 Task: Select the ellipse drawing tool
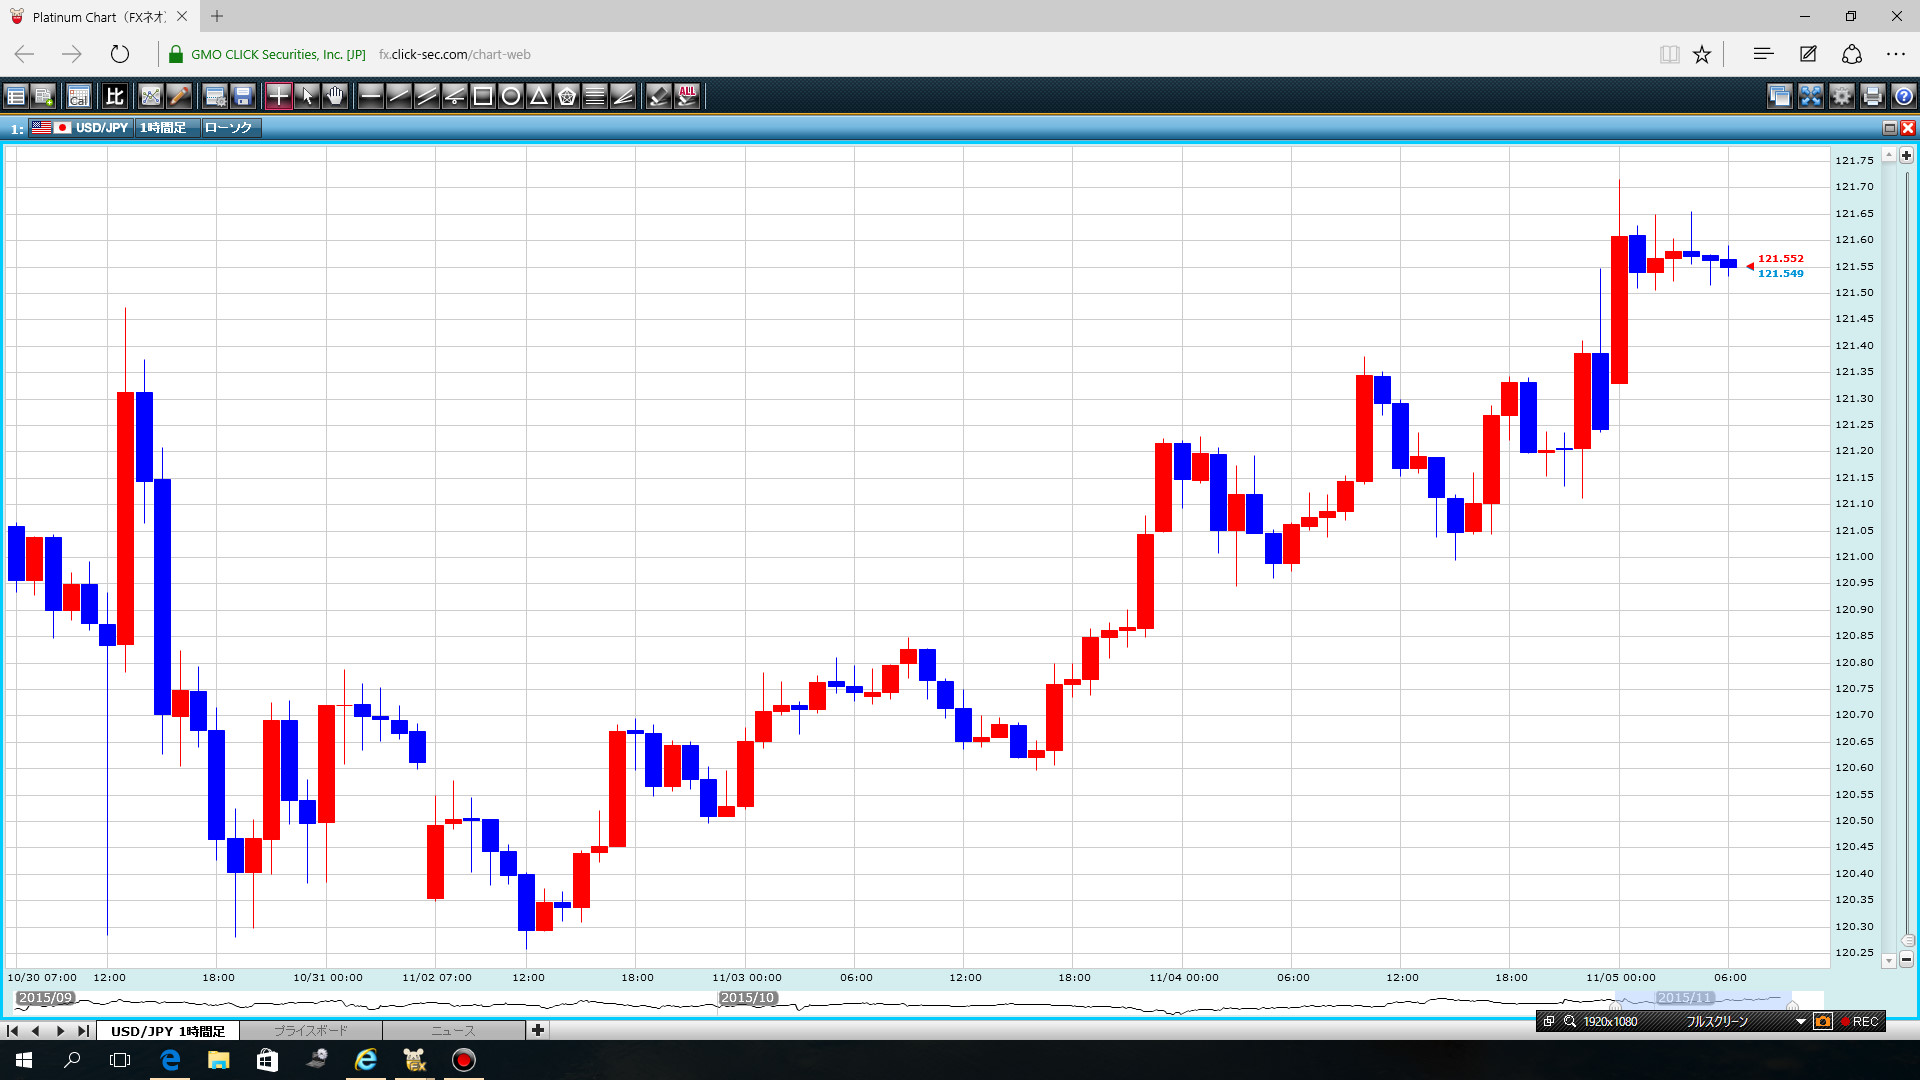(511, 96)
